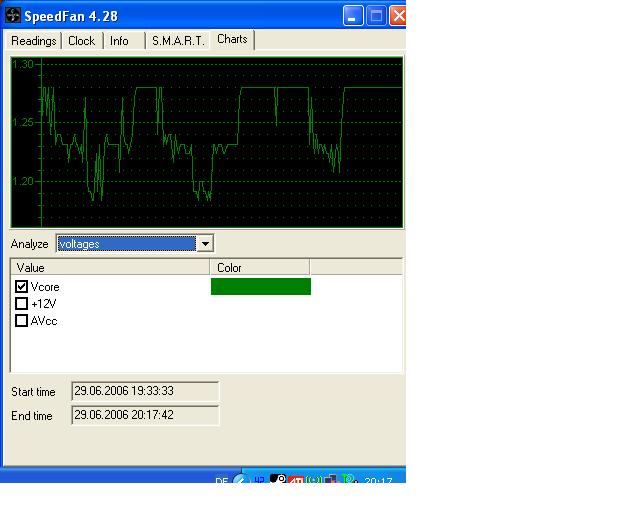
Task: Click the Value column header
Action: 110,267
